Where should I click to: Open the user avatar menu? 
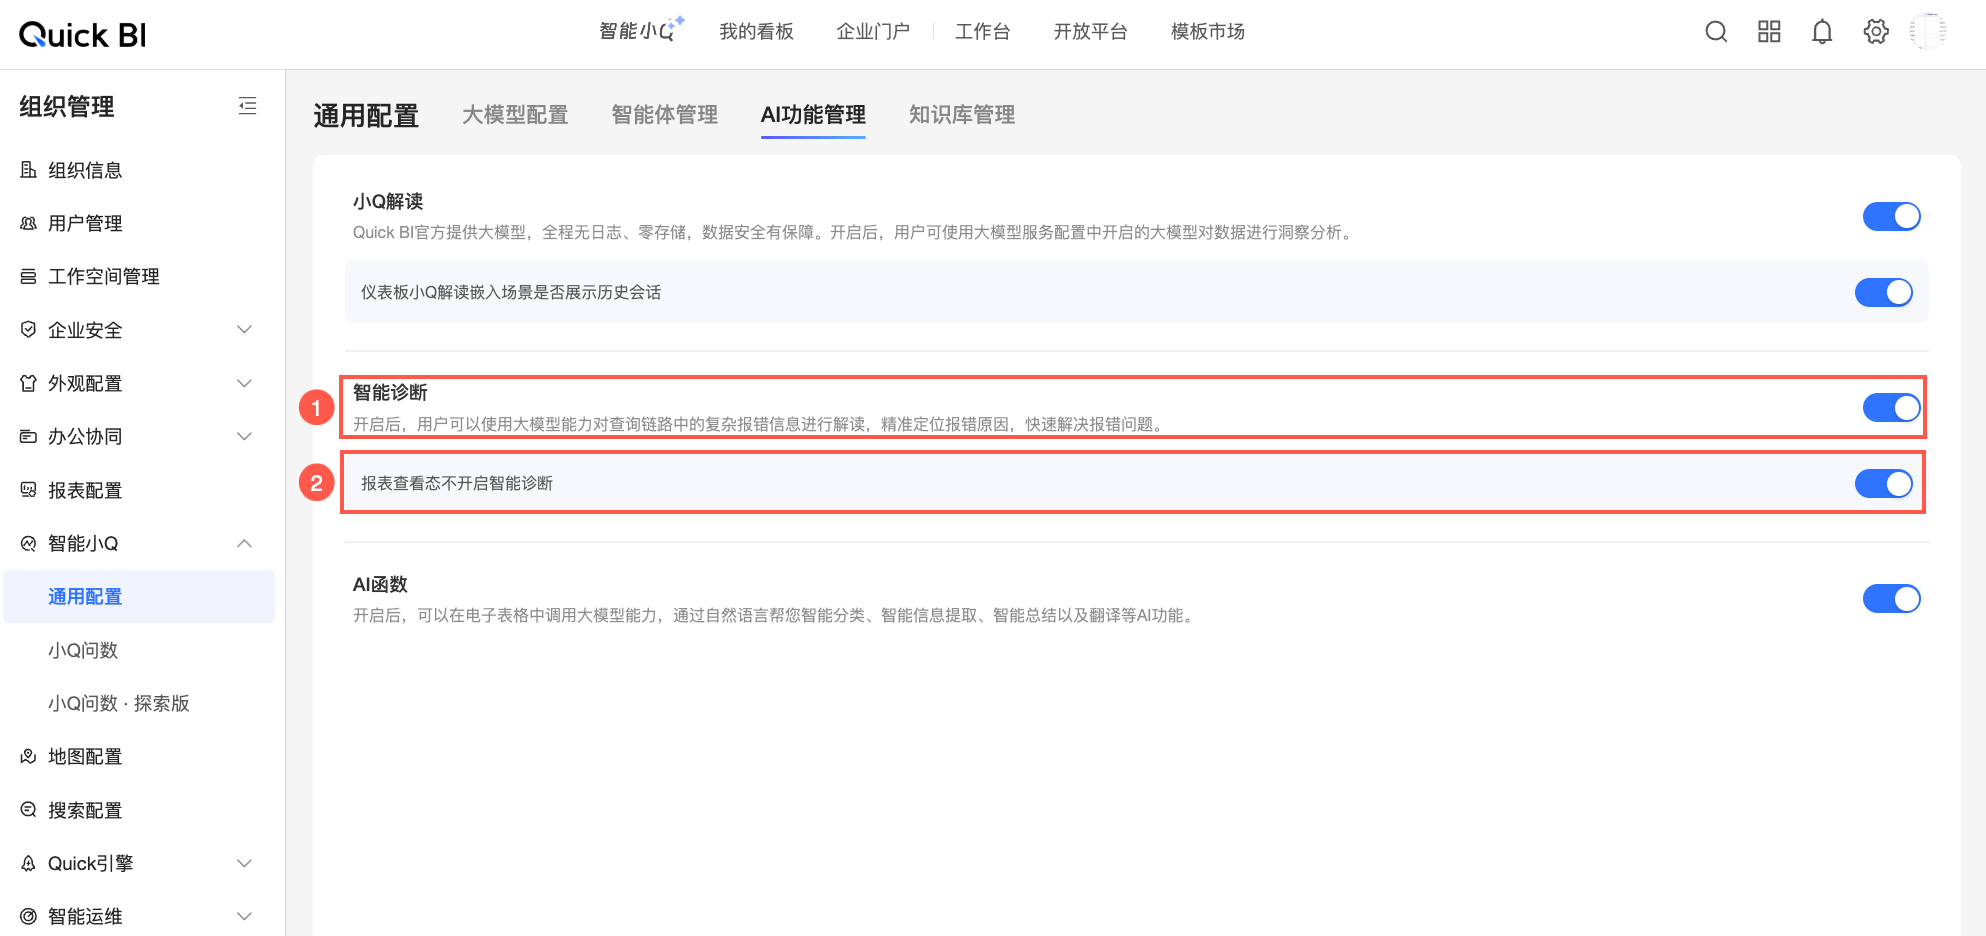coord(1928,32)
